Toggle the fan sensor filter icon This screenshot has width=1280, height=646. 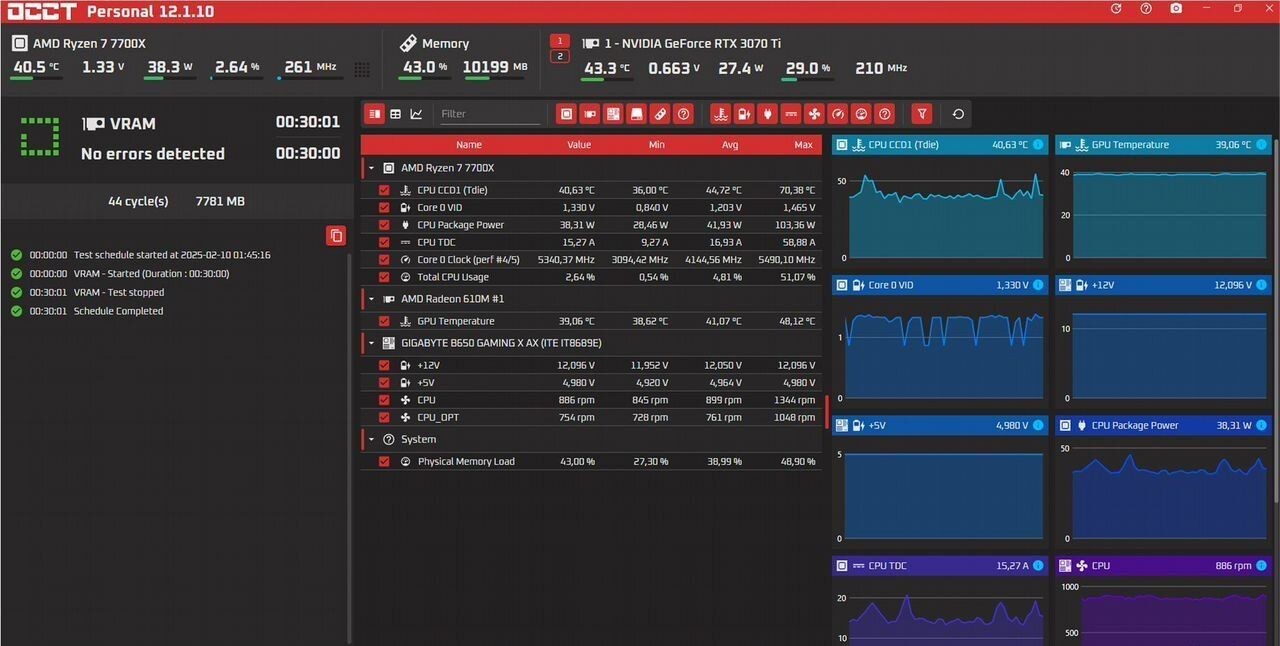point(814,114)
